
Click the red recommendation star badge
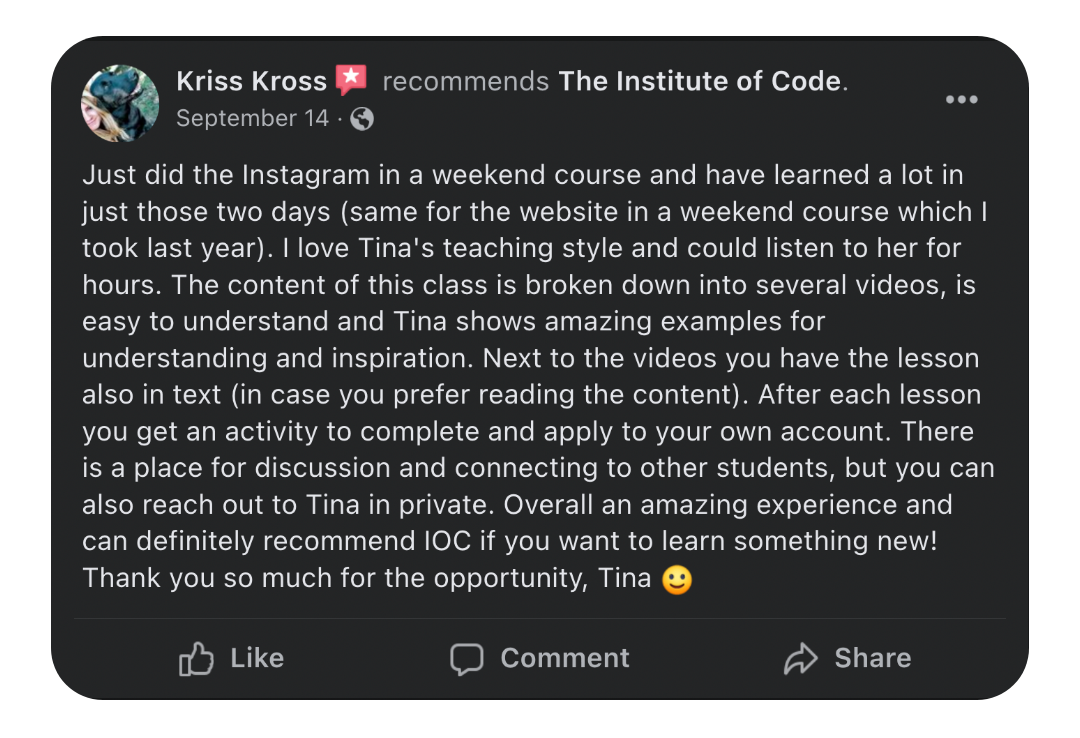coord(351,80)
